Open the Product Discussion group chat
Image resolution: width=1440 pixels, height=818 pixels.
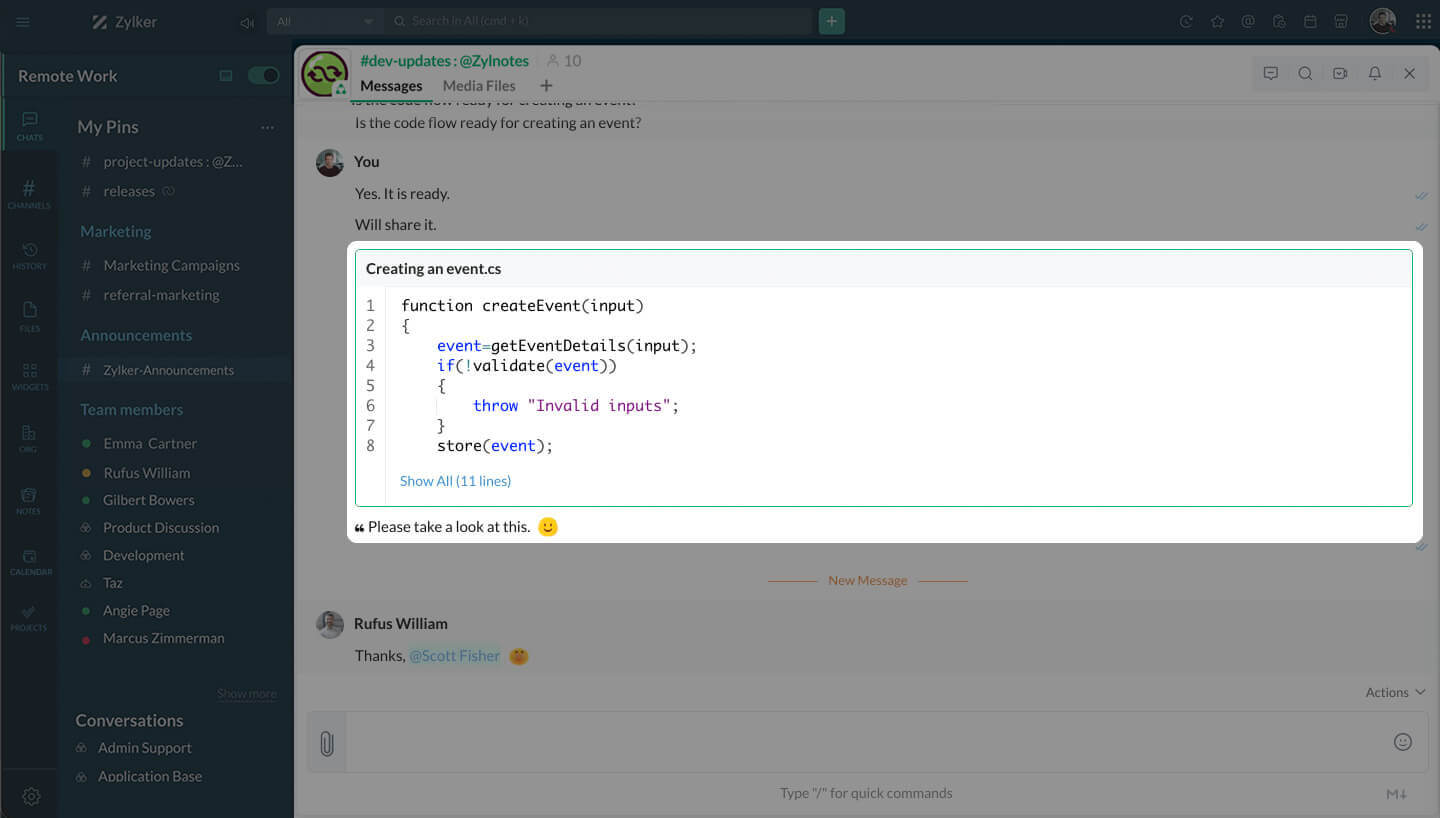click(x=160, y=527)
